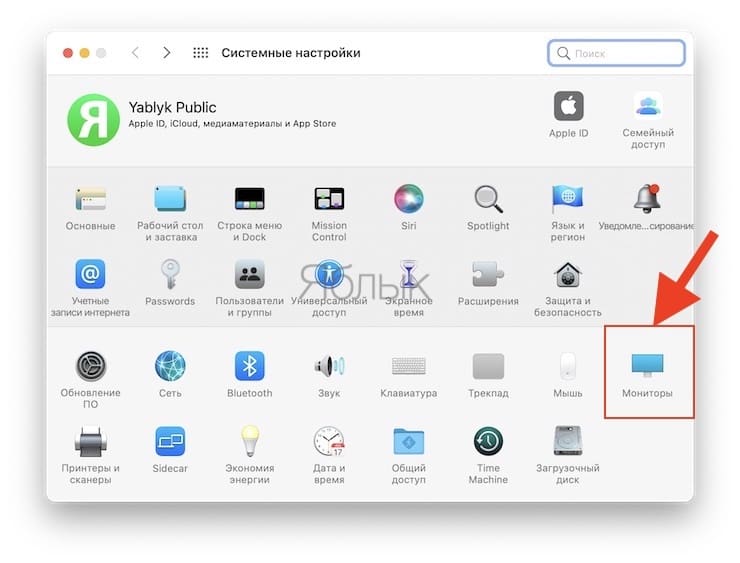
Task: Open the Сеть network globe
Action: click(x=170, y=366)
